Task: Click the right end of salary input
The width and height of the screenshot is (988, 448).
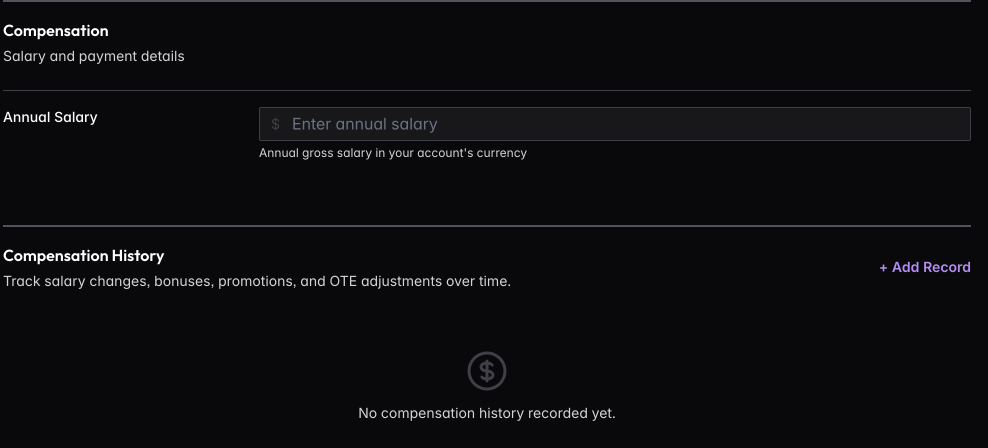Action: tap(955, 124)
